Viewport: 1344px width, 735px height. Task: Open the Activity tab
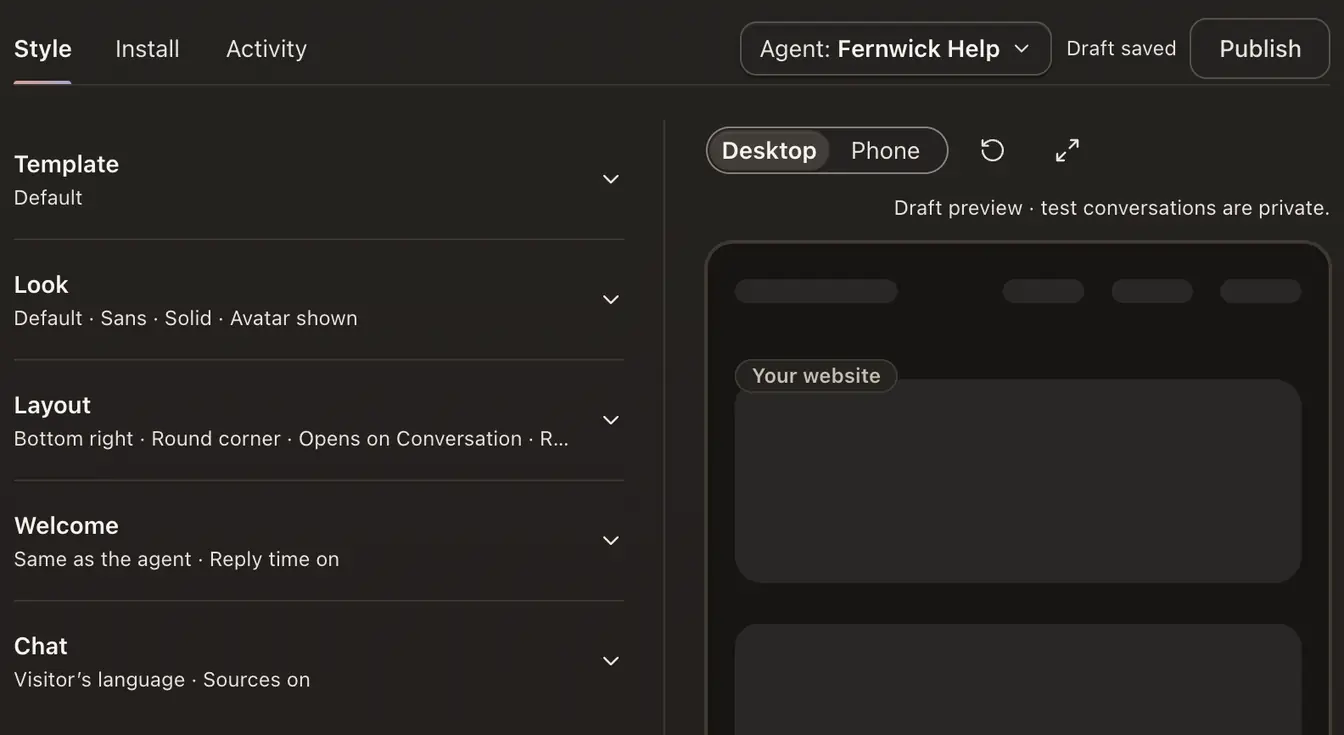tap(266, 49)
